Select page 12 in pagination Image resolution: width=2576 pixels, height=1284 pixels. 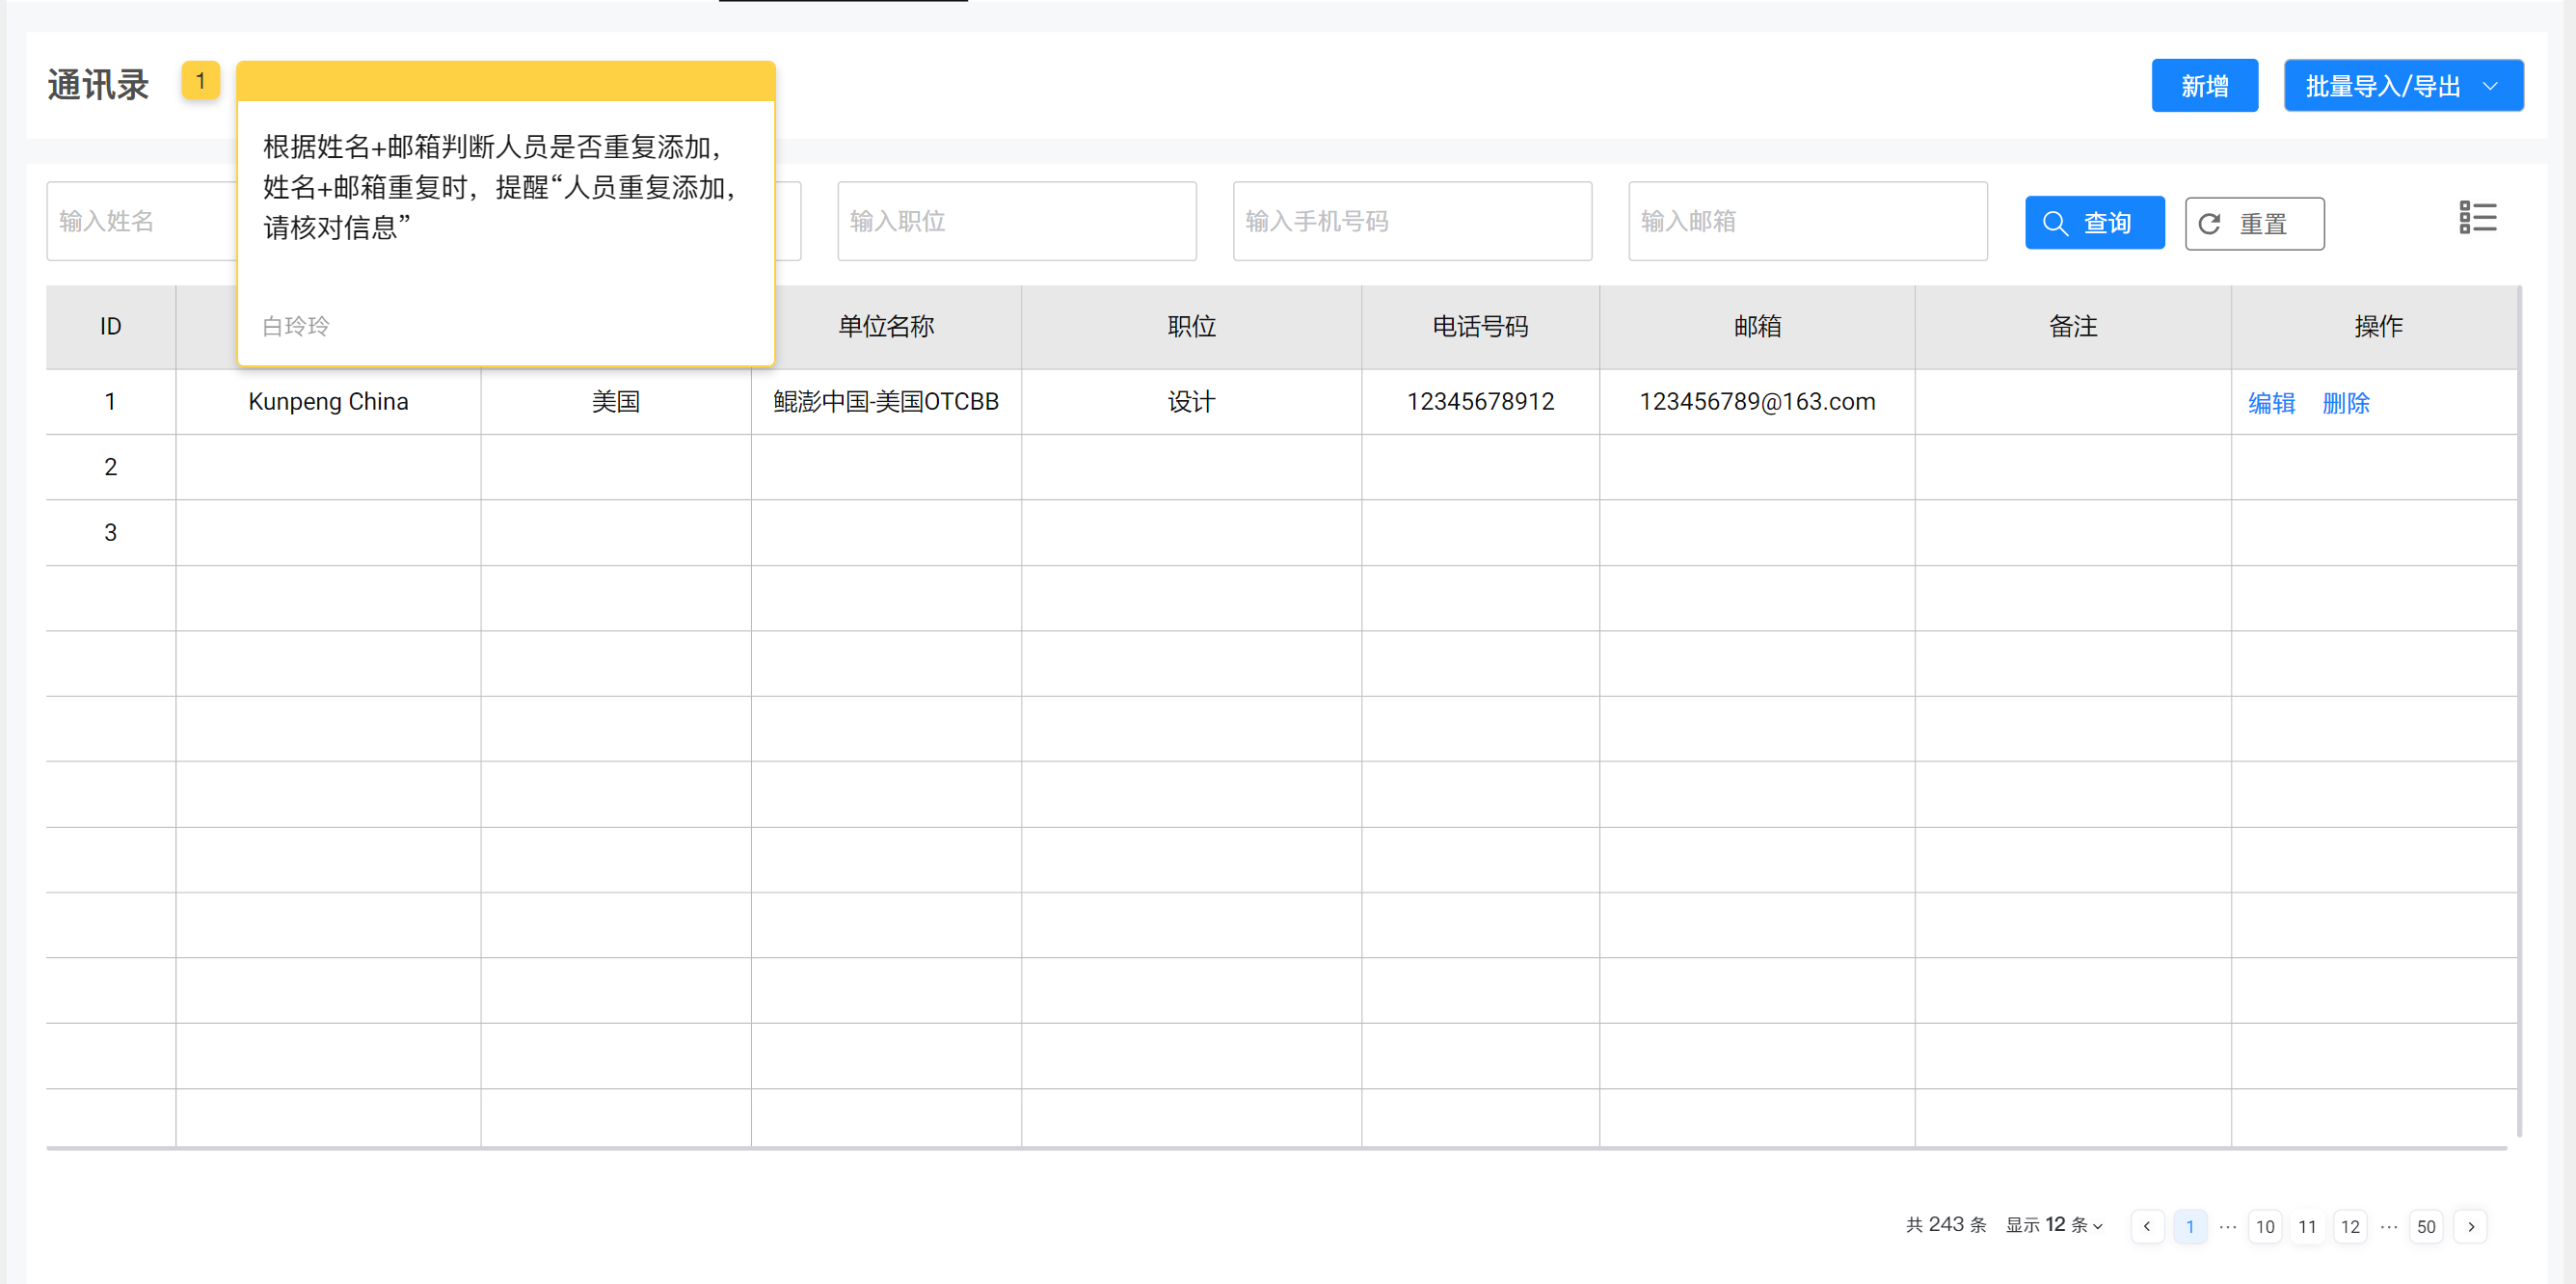[x=2349, y=1226]
